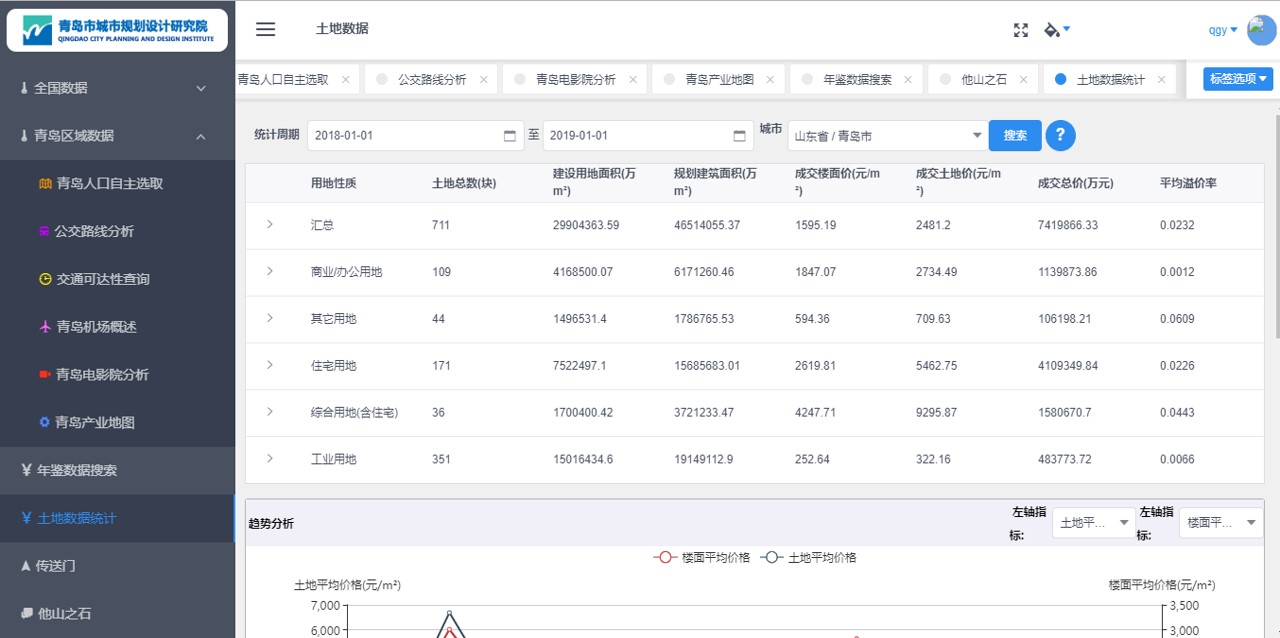
Task: Expand the 综合用地(含住宅) row
Action: tap(270, 411)
